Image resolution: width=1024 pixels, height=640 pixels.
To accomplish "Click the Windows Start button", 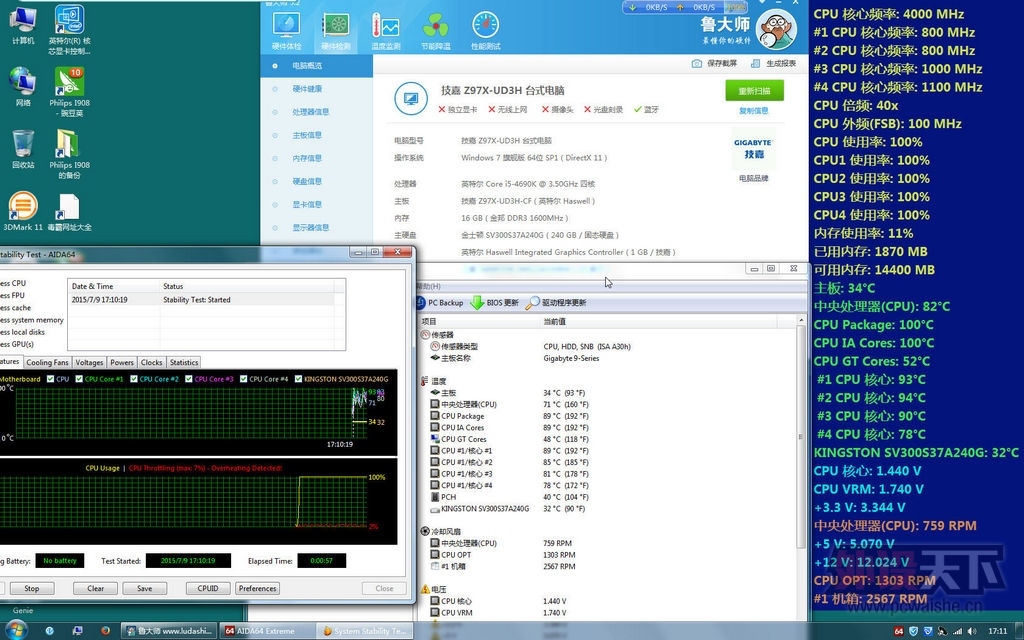I will click(14, 631).
